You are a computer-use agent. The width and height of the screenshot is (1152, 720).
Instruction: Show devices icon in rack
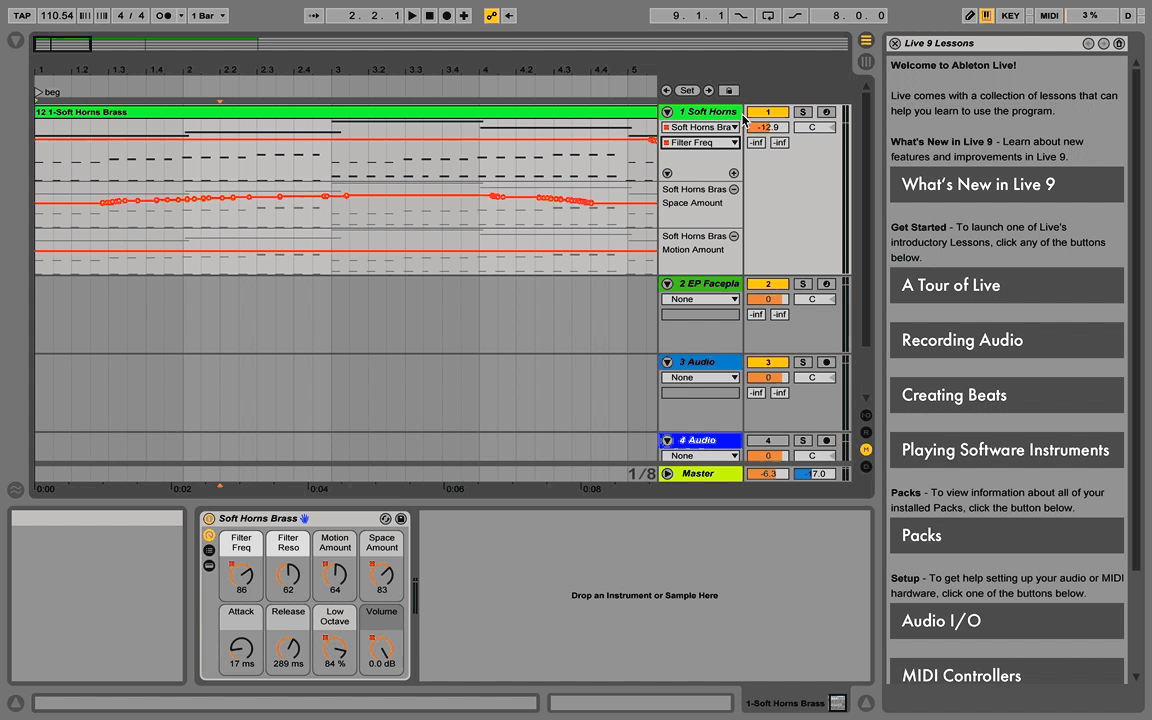(209, 566)
